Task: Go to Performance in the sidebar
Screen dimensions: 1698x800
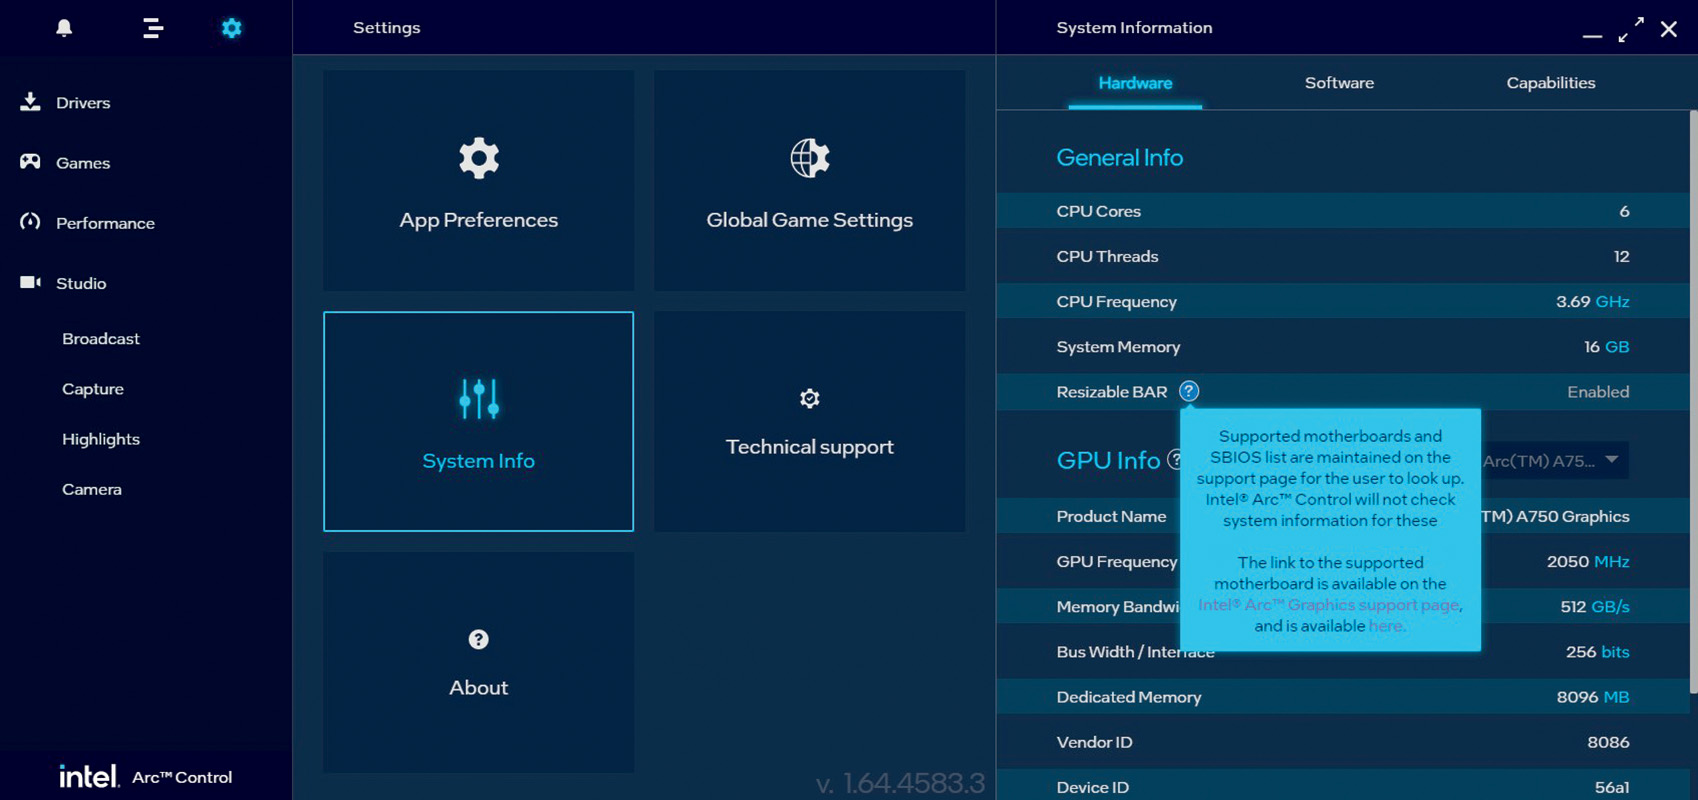Action: (104, 223)
